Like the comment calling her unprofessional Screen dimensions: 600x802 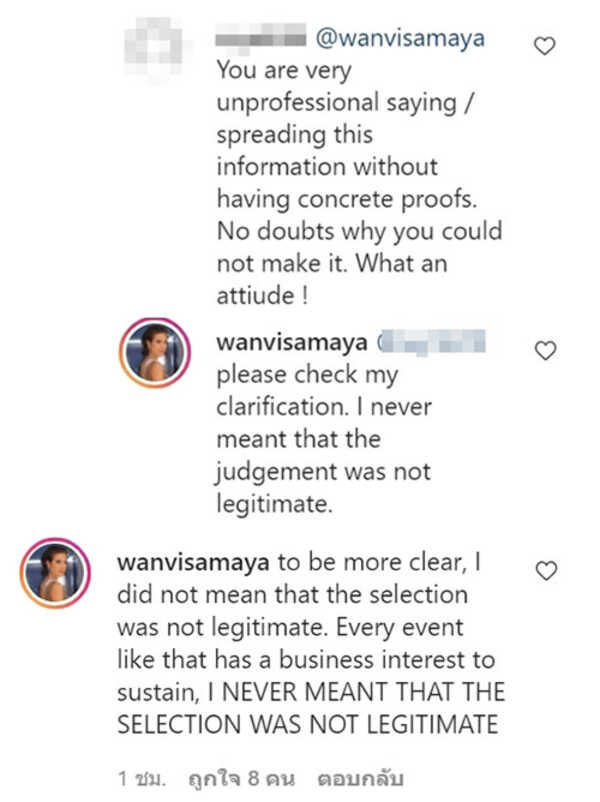click(x=544, y=46)
